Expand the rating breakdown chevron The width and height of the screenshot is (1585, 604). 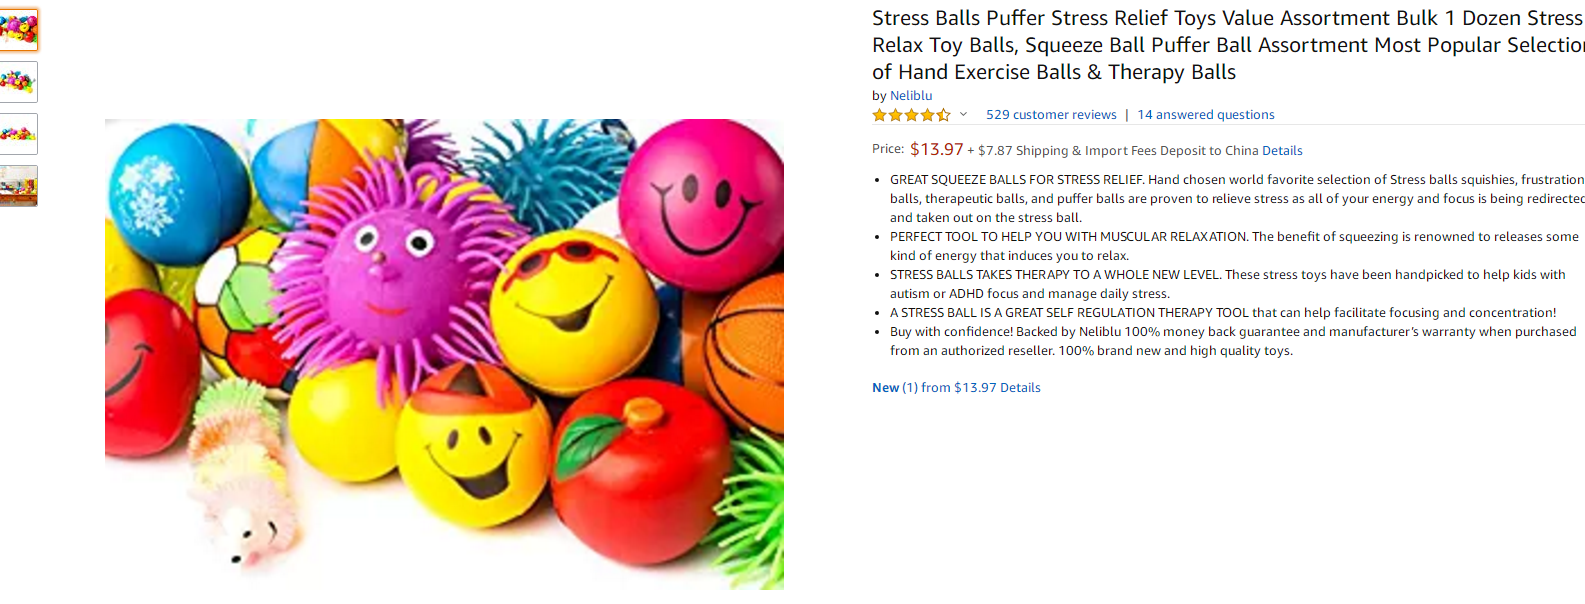(x=963, y=115)
